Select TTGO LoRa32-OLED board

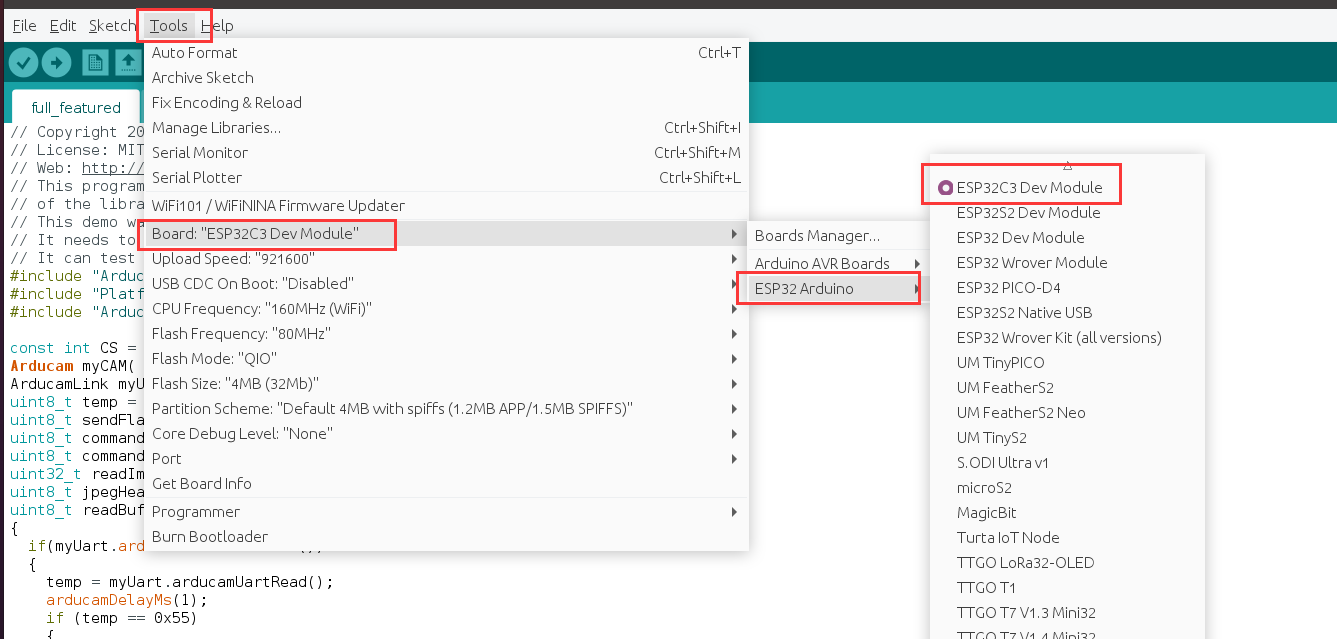tap(1067, 562)
